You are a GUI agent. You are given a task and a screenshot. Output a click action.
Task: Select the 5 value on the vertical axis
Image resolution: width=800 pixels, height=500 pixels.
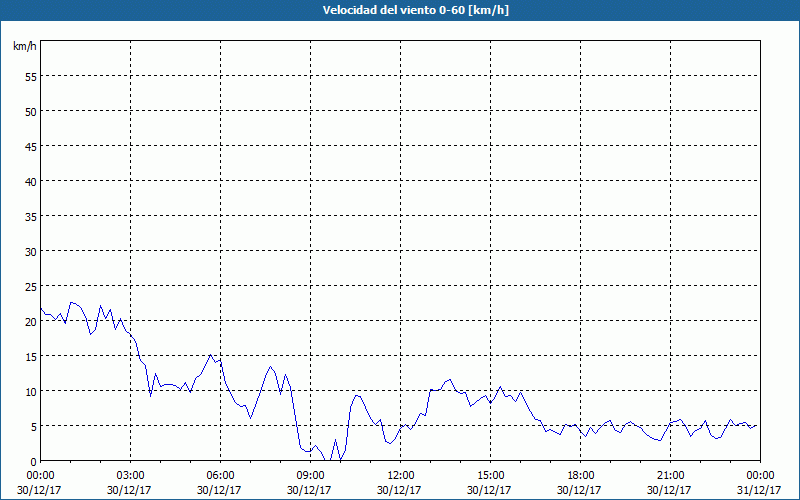[34, 427]
